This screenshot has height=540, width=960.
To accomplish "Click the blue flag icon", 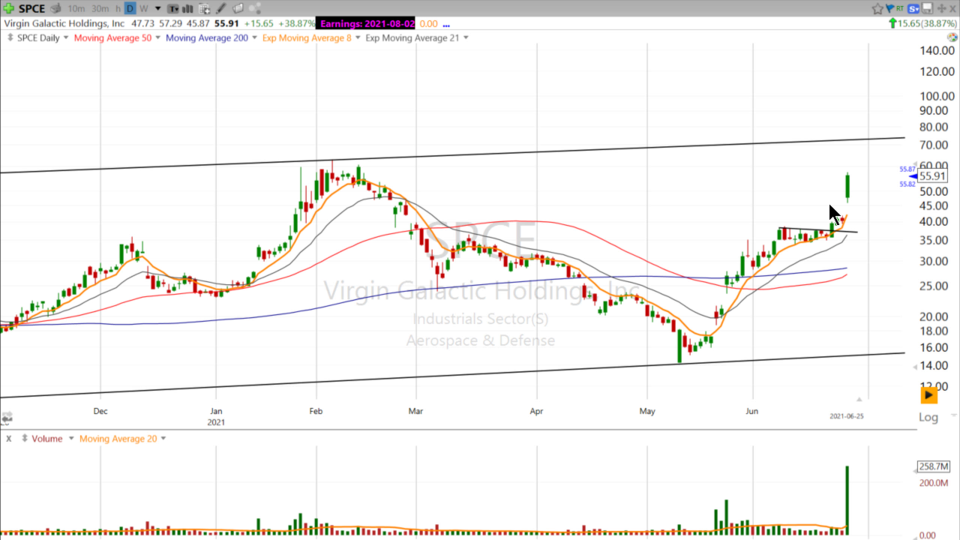I will (x=890, y=9).
